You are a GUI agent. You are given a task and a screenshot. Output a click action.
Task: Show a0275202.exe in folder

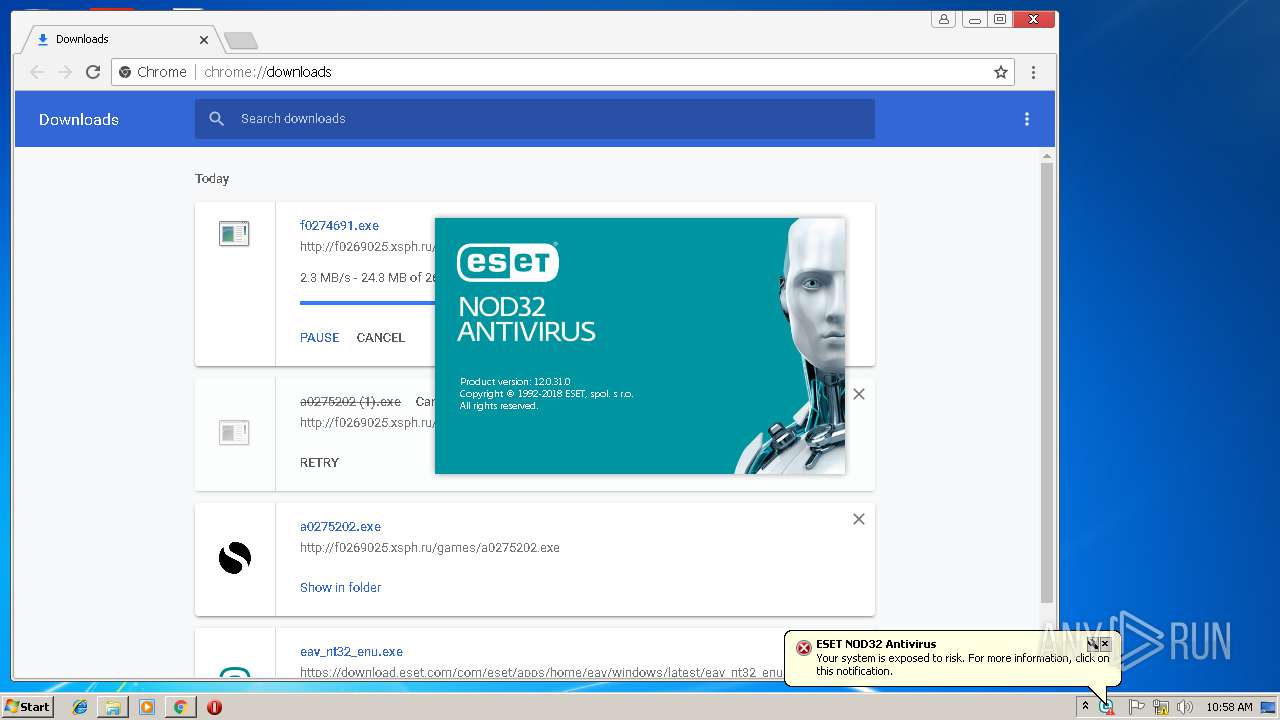click(x=341, y=588)
